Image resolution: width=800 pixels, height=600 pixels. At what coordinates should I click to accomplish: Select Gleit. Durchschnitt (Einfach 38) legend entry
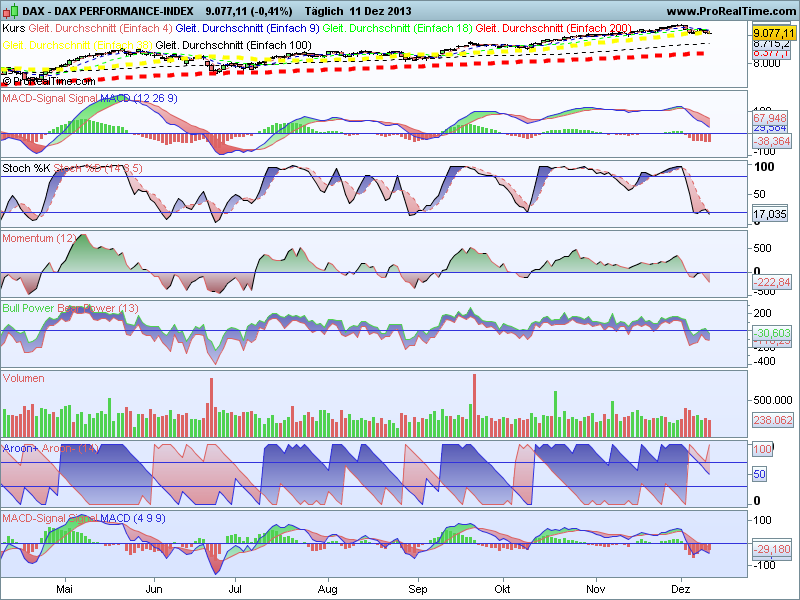pos(77,45)
